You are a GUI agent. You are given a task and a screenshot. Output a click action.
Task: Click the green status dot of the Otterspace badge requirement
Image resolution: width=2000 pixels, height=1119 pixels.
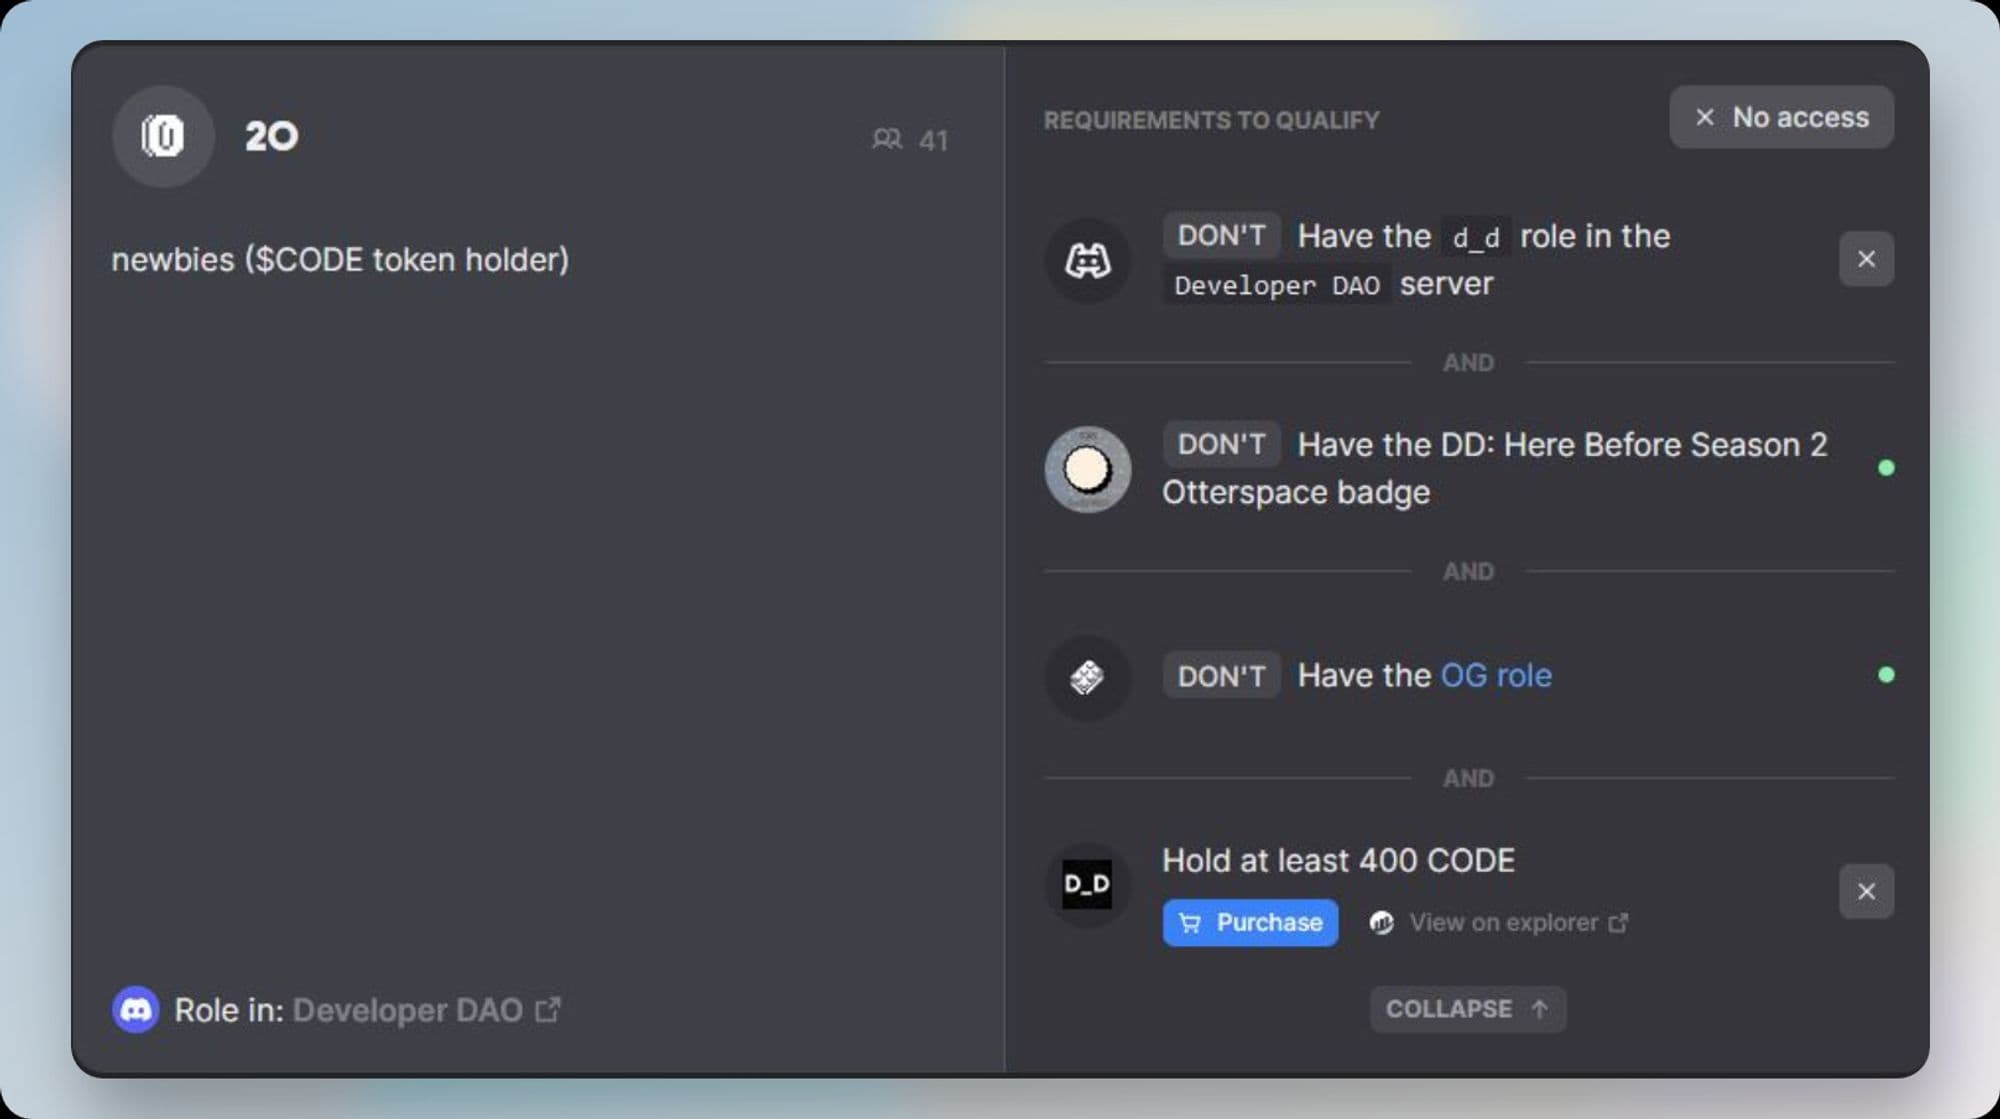(x=1886, y=468)
